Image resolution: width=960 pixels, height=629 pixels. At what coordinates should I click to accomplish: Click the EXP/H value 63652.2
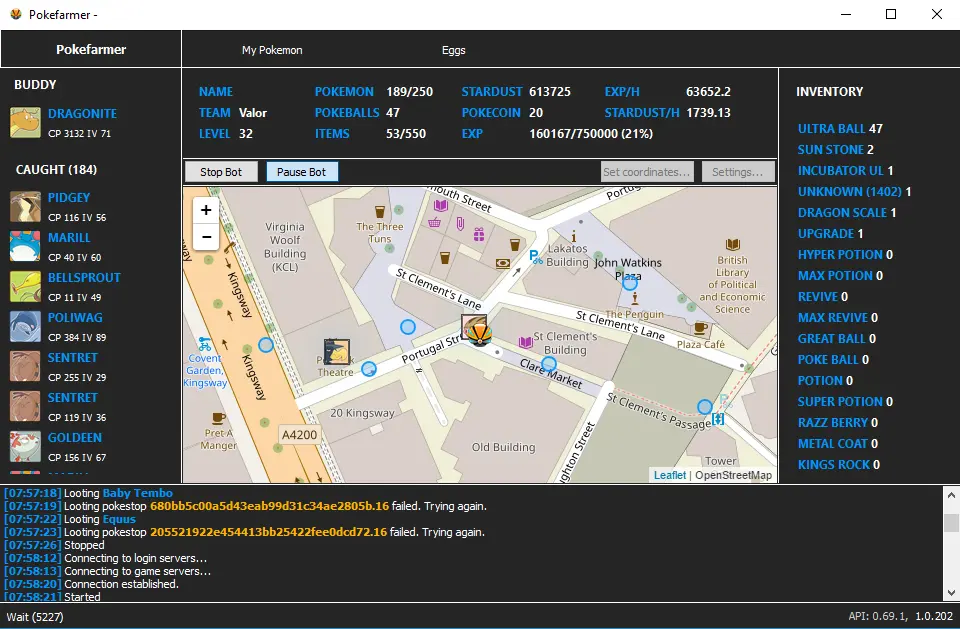tap(708, 92)
